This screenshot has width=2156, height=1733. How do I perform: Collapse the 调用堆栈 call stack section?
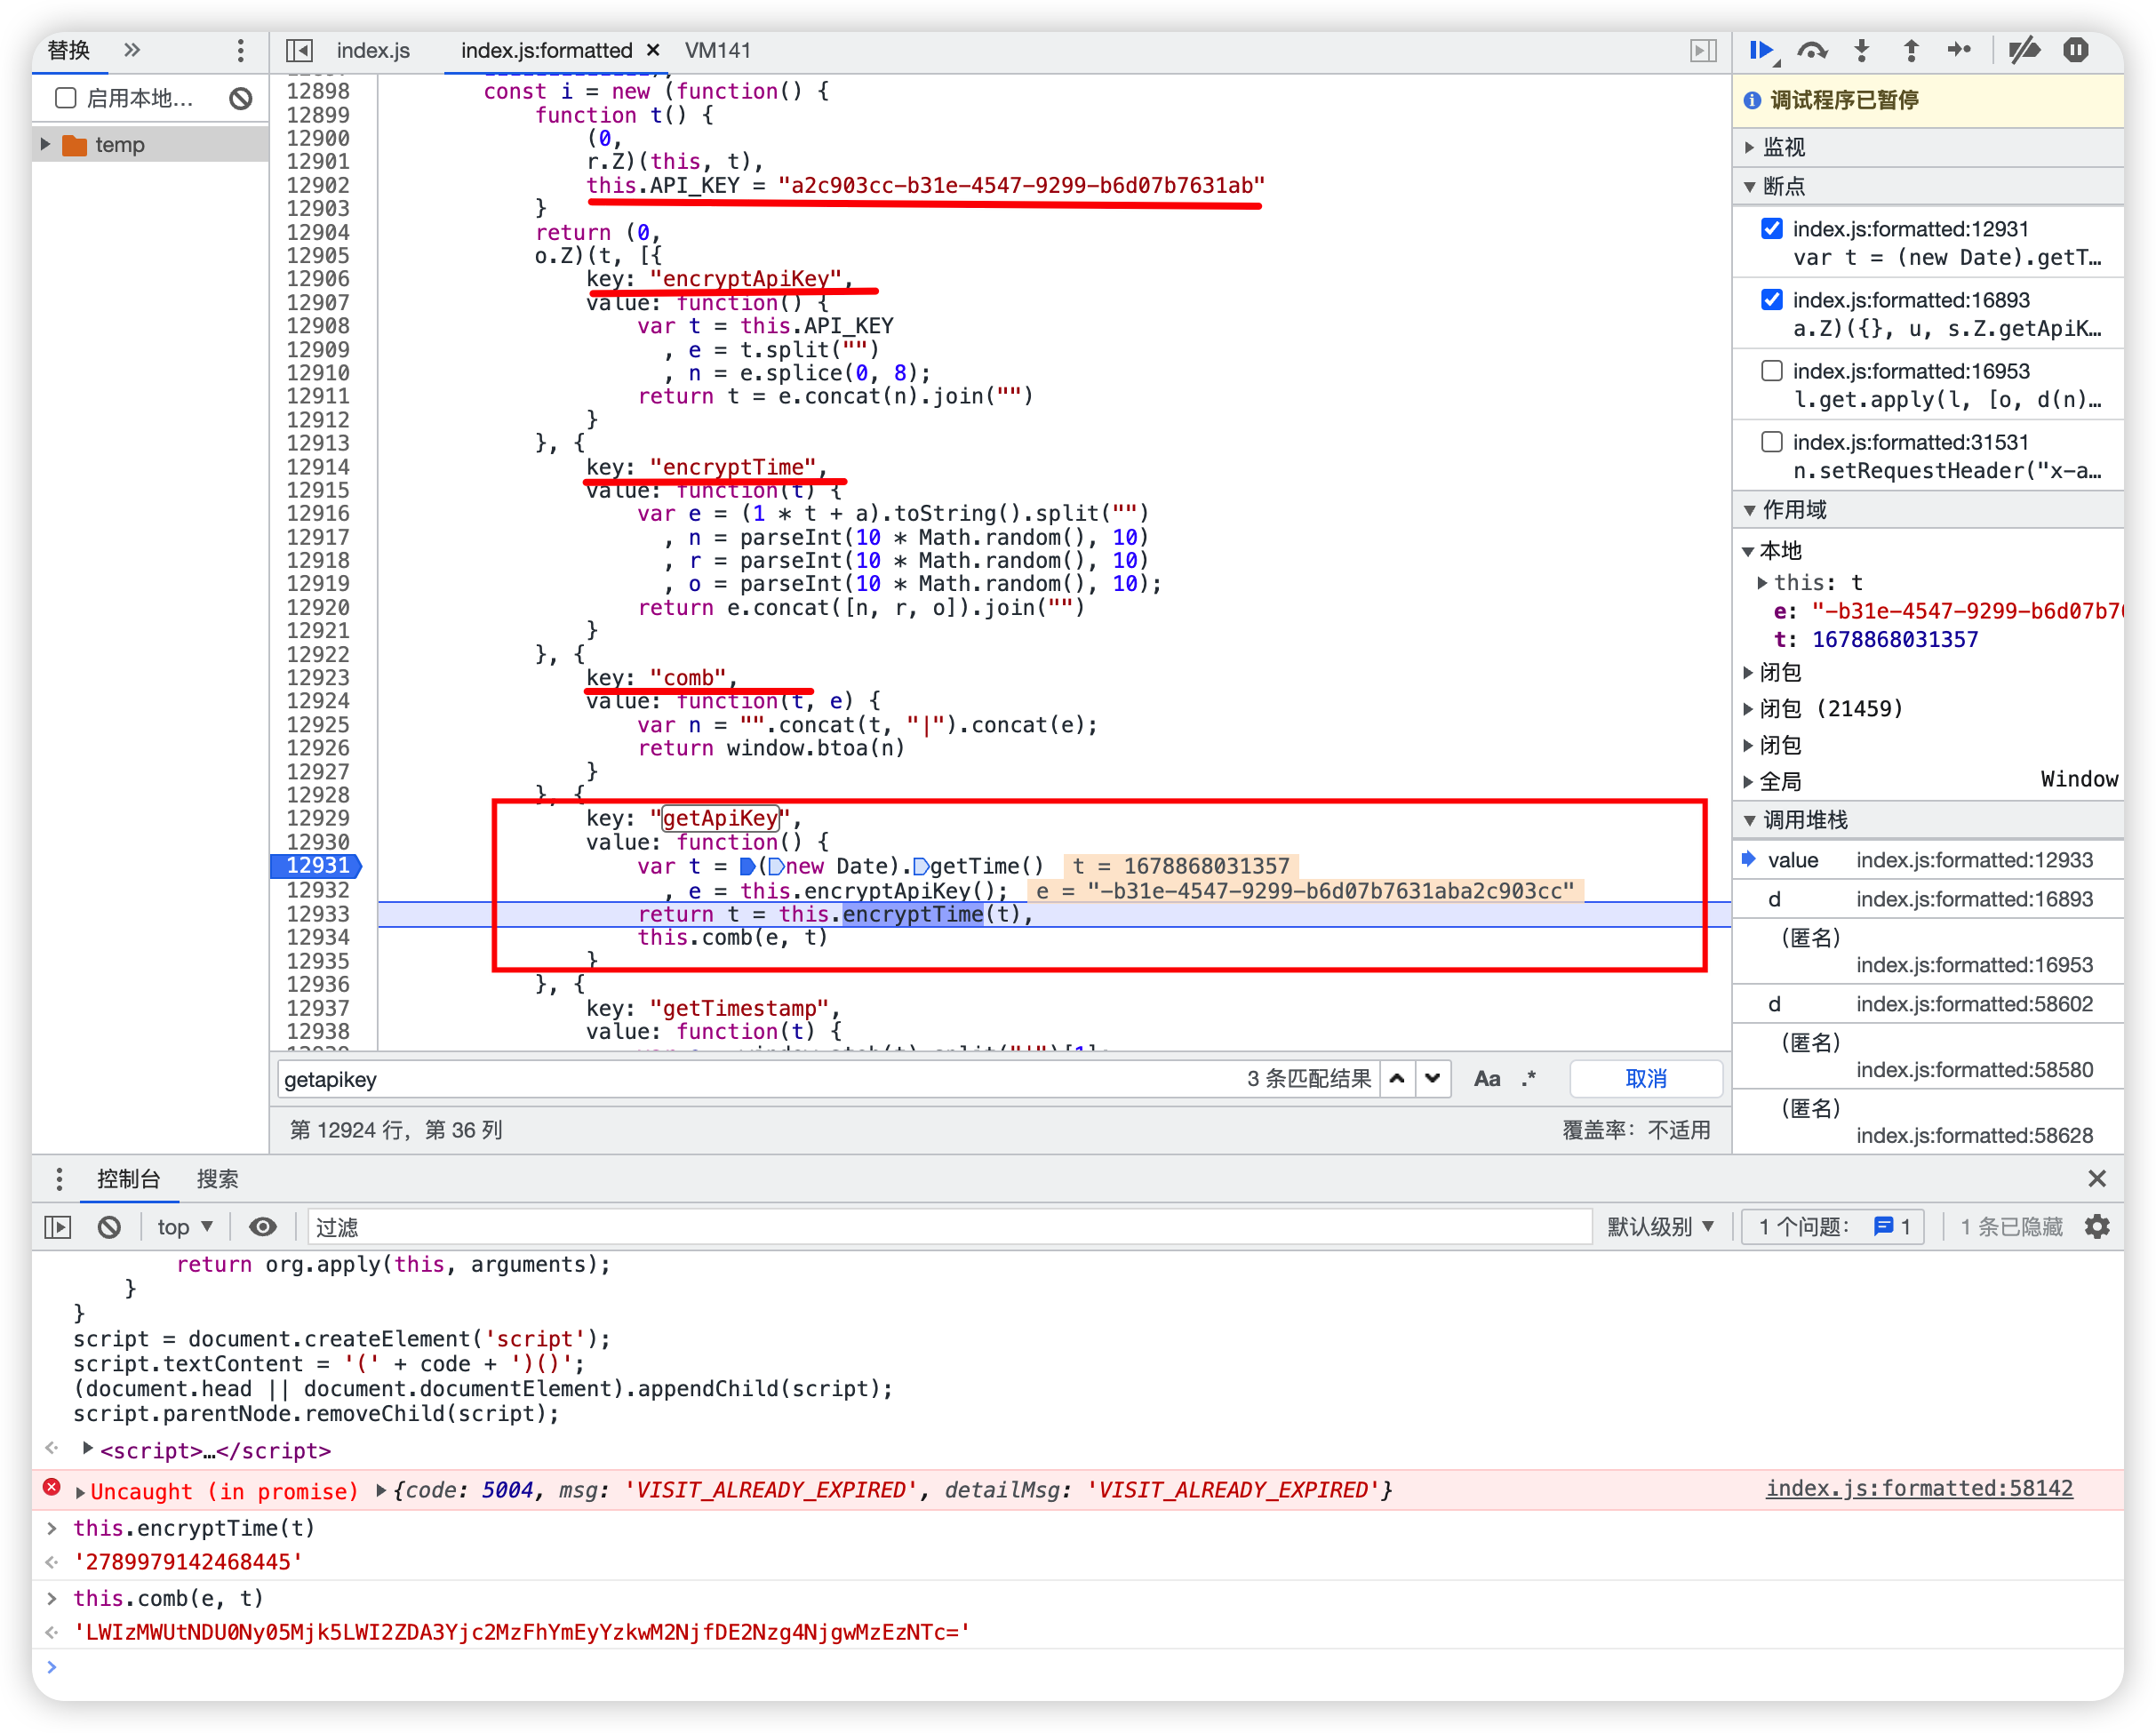(1749, 820)
